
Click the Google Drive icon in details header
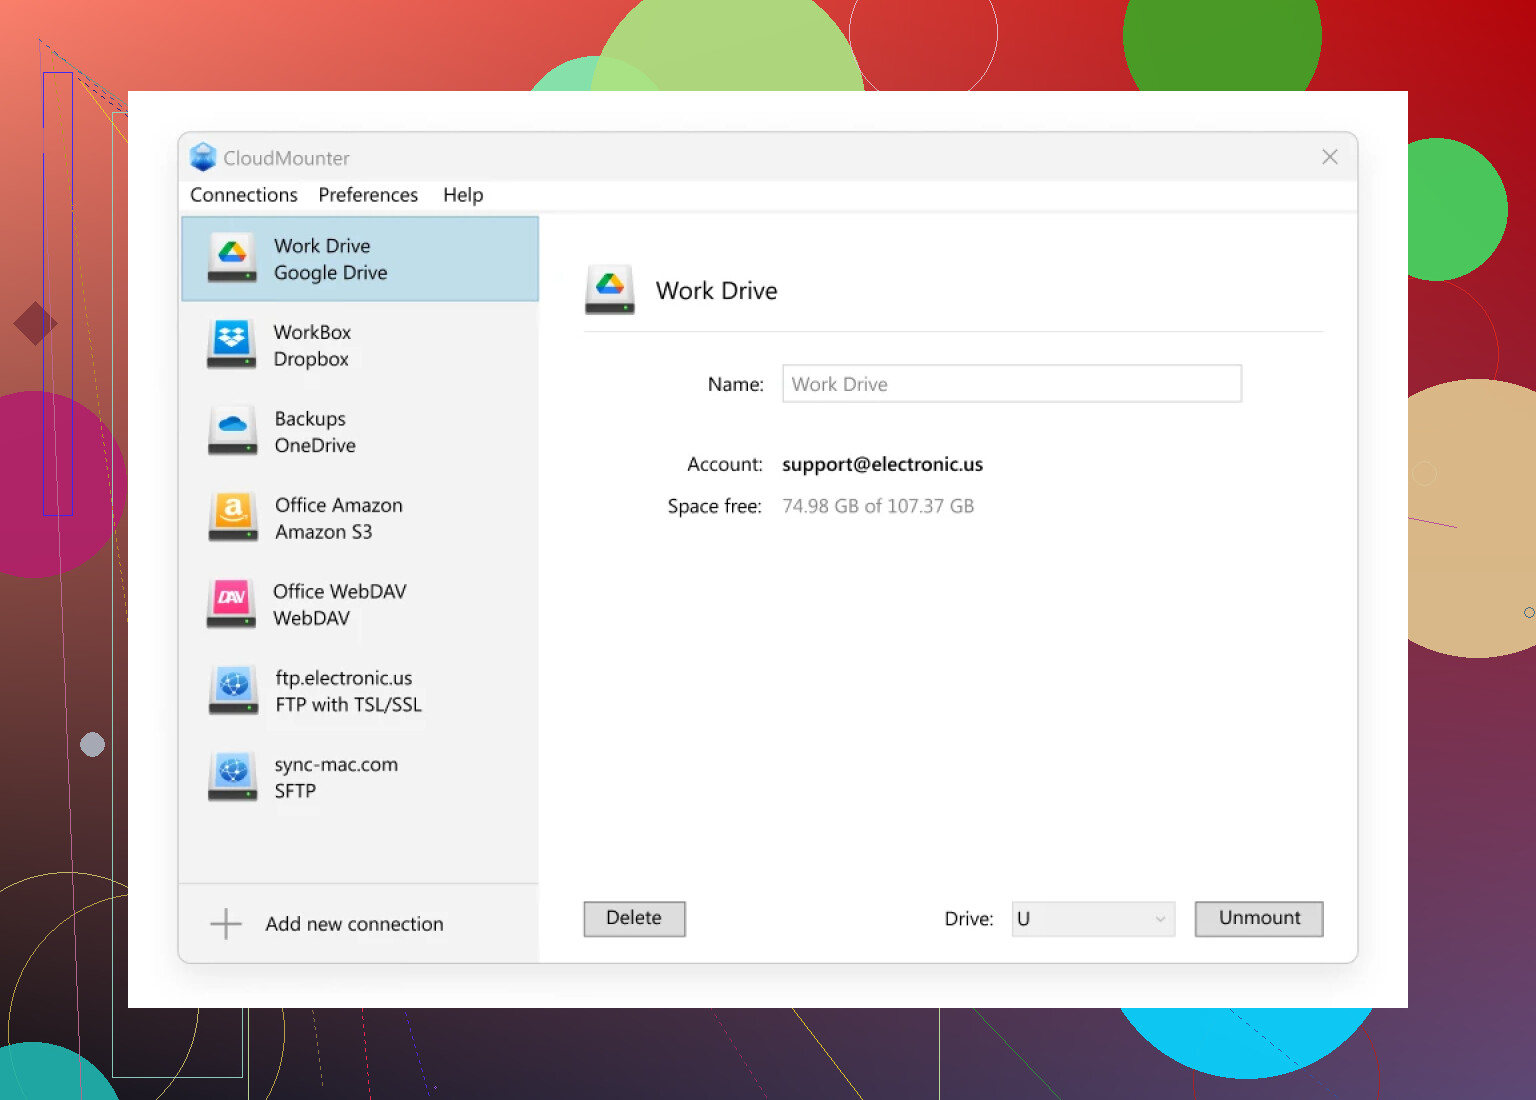coord(610,290)
